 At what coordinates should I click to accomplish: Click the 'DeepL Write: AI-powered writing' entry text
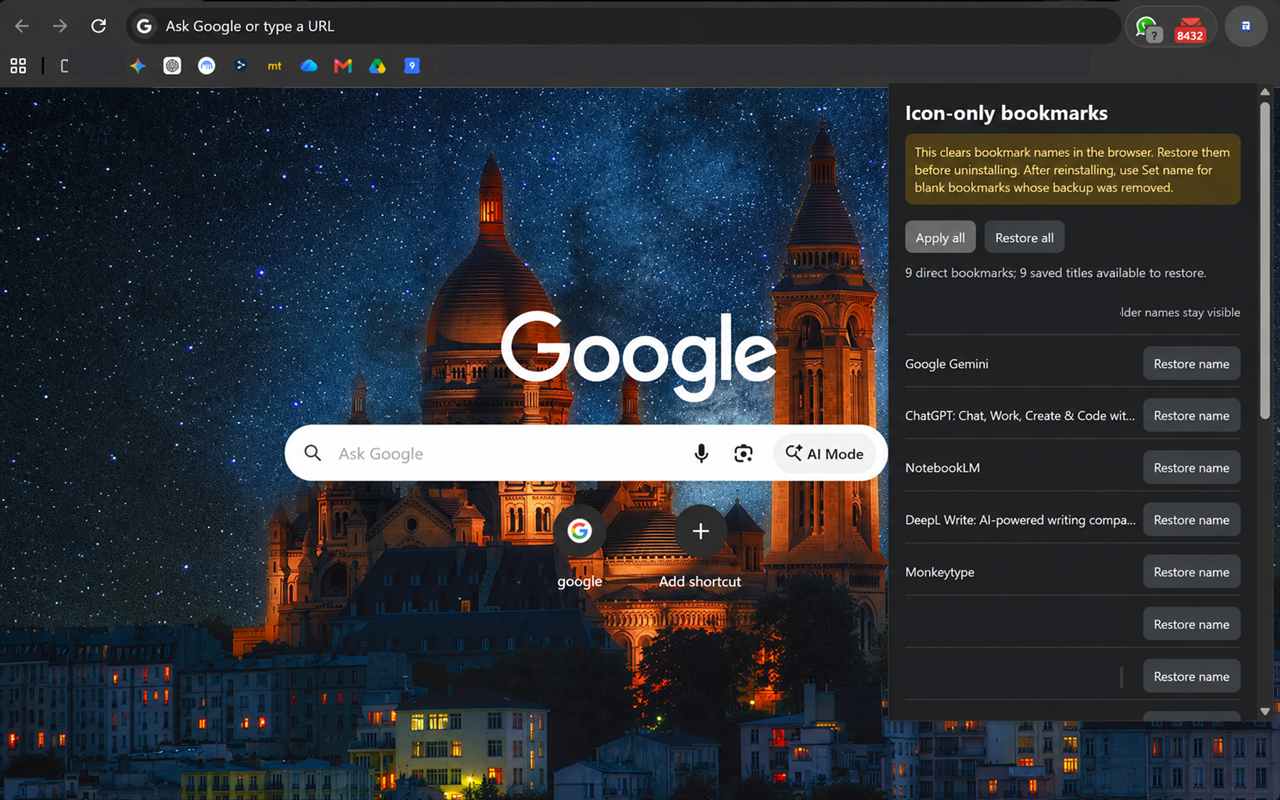click(x=1020, y=520)
